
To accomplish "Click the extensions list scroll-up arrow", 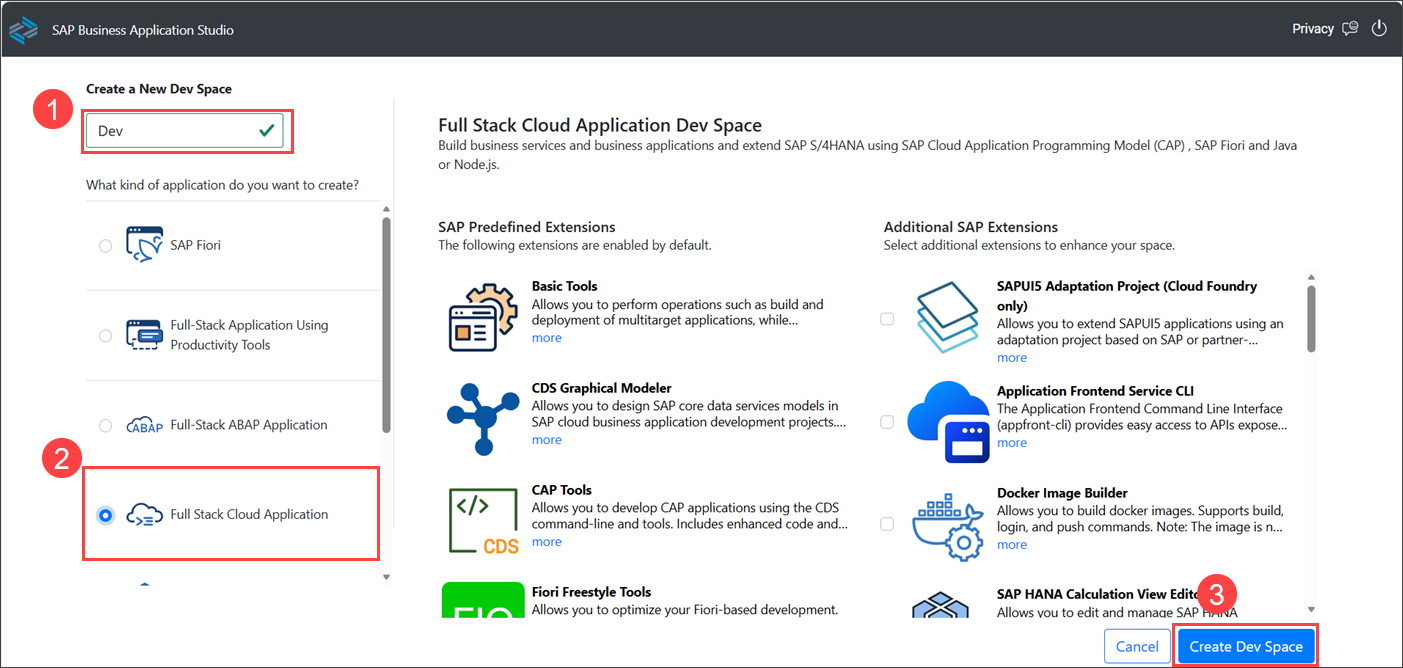I will (1311, 278).
